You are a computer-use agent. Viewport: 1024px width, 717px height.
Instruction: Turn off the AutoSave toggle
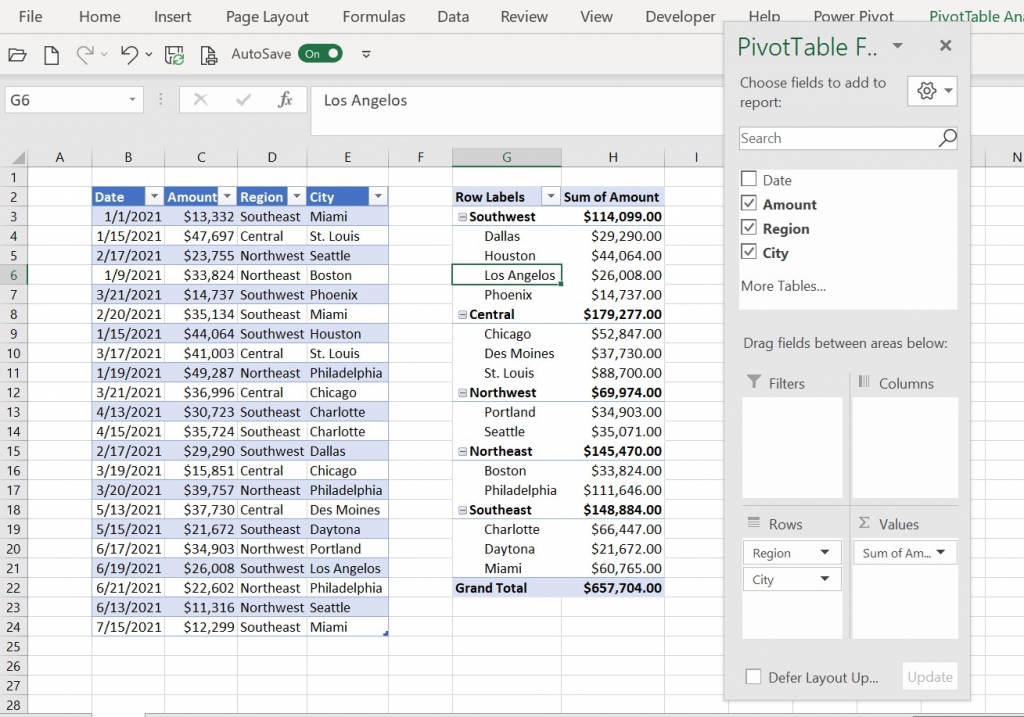click(321, 54)
